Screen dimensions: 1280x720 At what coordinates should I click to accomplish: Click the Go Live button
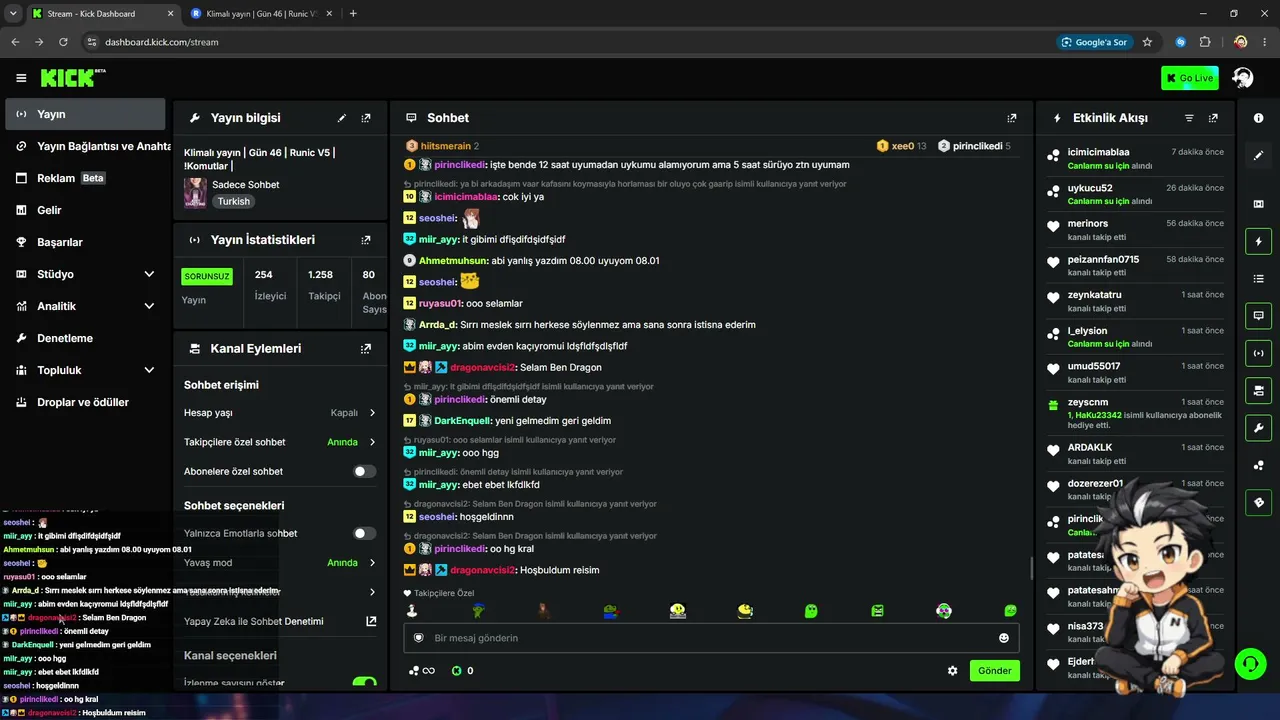tap(1190, 78)
